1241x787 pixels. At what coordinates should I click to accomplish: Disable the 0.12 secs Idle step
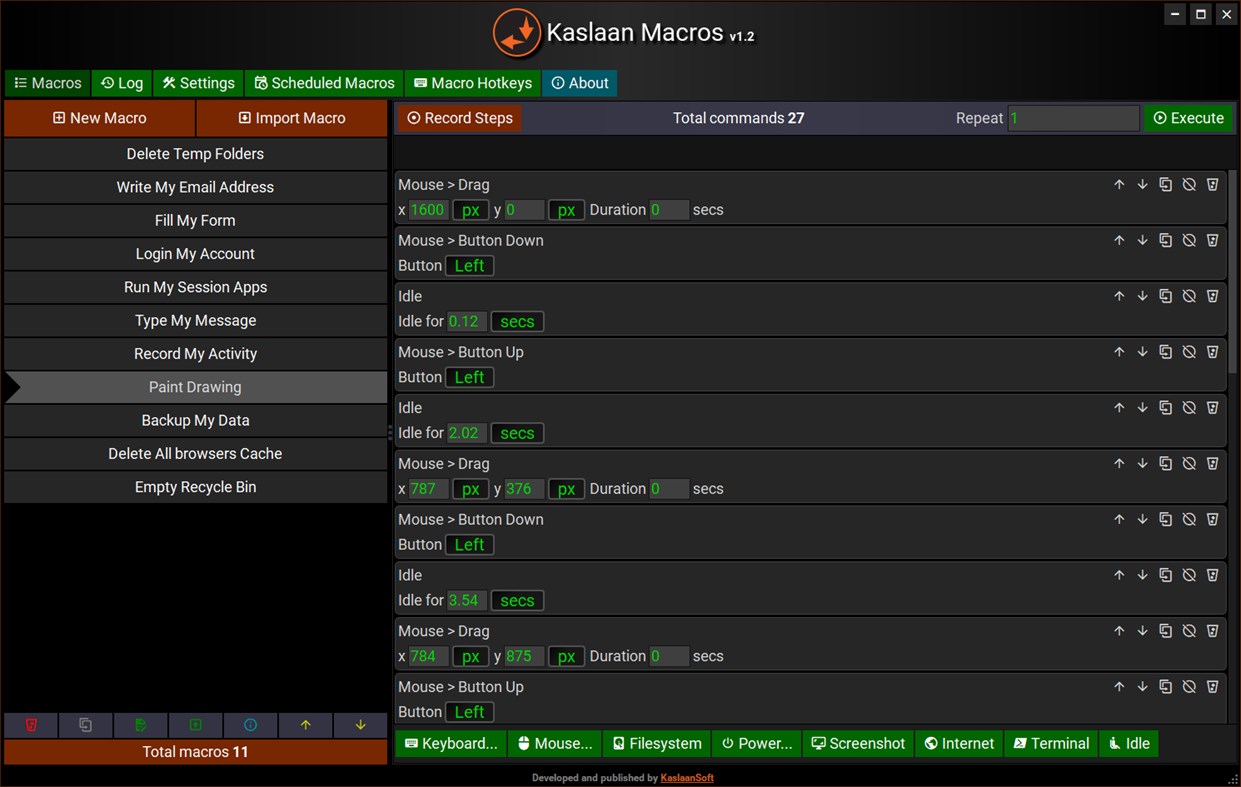(1189, 296)
